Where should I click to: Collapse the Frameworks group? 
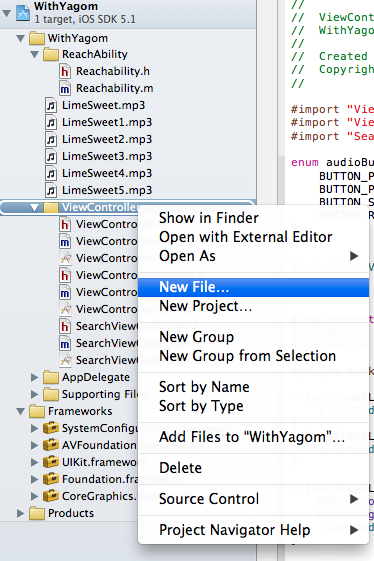21,411
